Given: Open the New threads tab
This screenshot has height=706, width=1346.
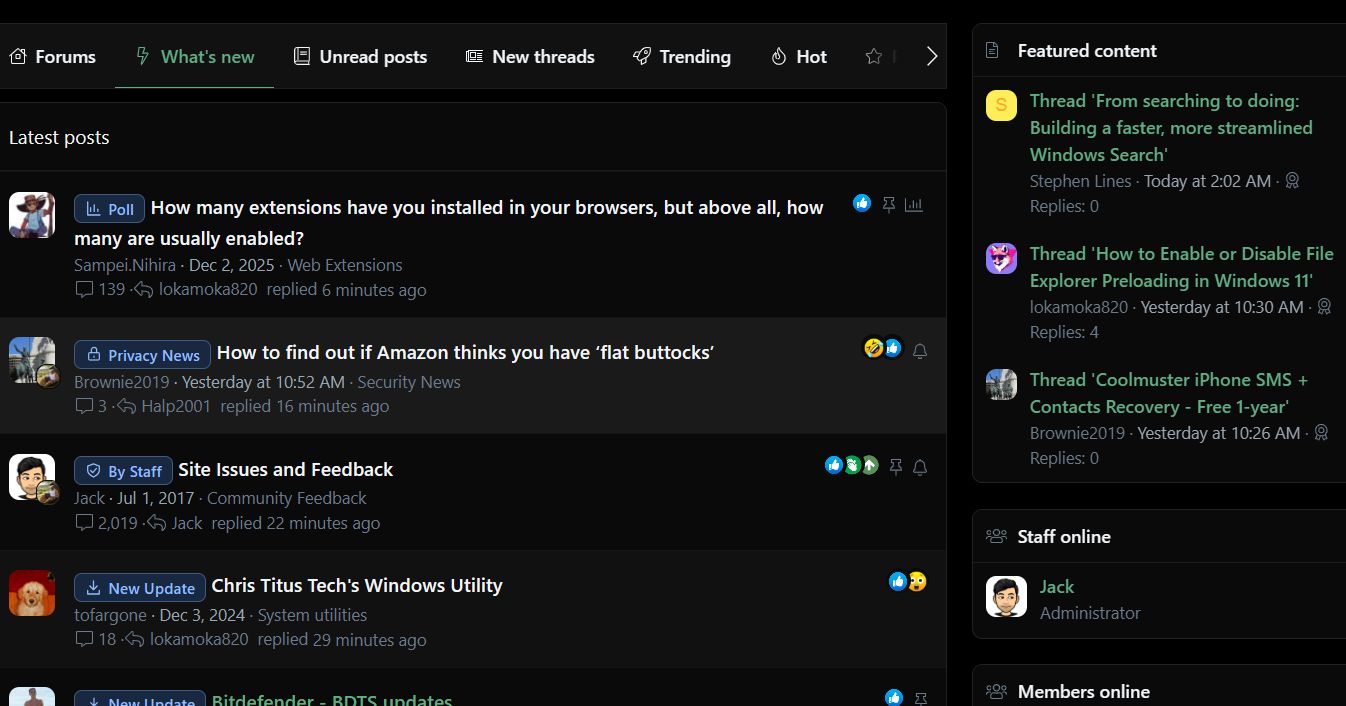Looking at the screenshot, I should [x=530, y=57].
